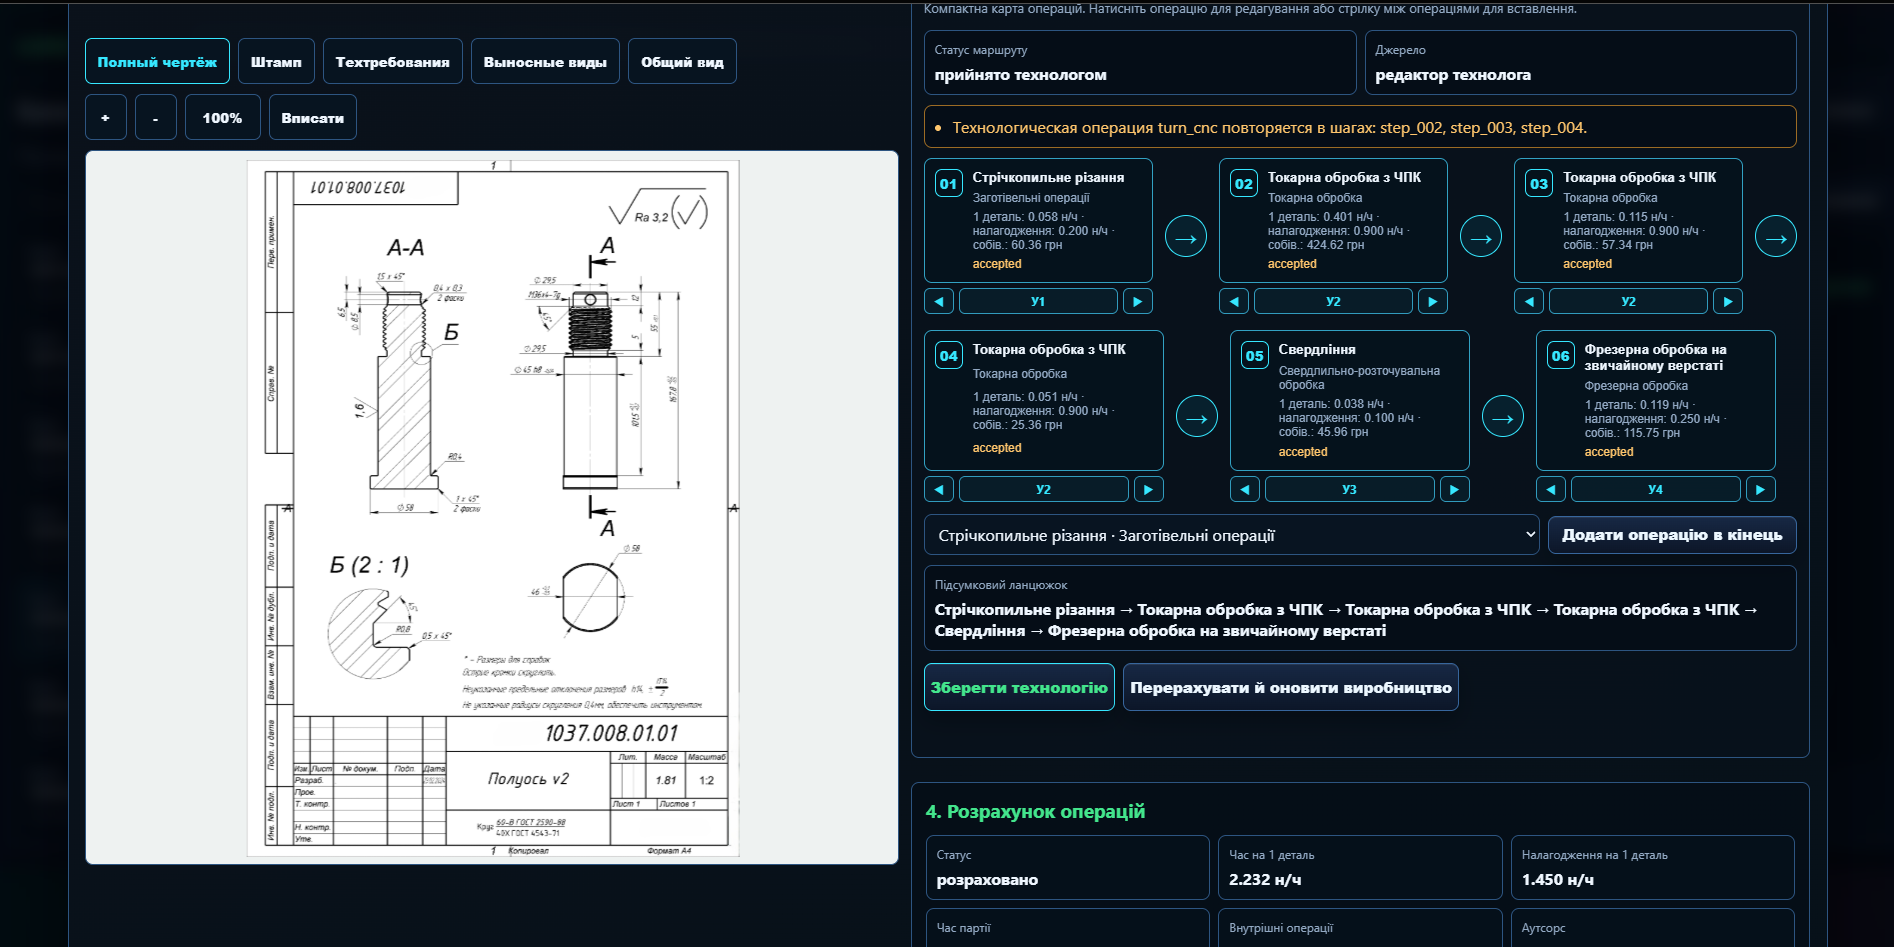Click the Статус розраховано field
The image size is (1894, 947).
click(1068, 867)
